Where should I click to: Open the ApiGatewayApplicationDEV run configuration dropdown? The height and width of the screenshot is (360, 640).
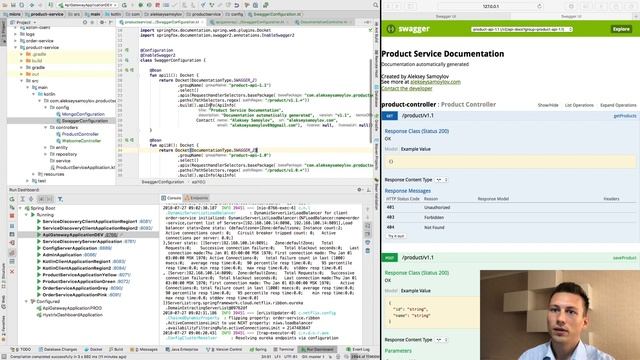tap(88, 5)
